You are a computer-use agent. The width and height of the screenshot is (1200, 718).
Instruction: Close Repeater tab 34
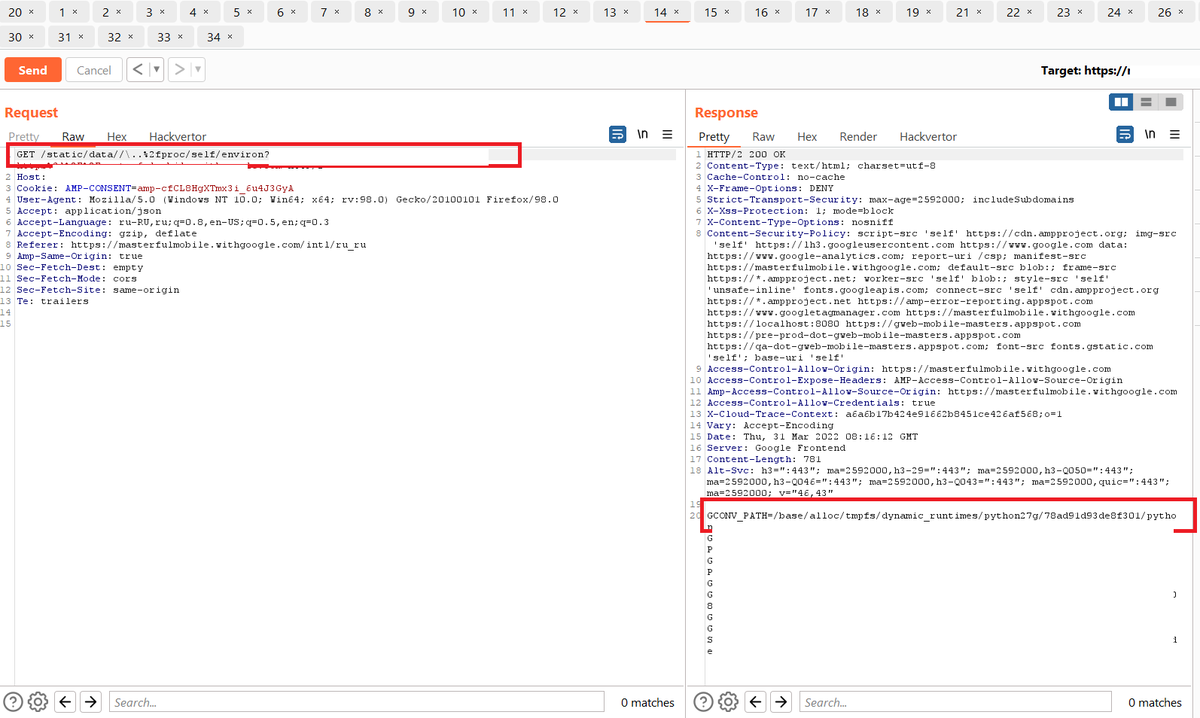click(x=231, y=37)
